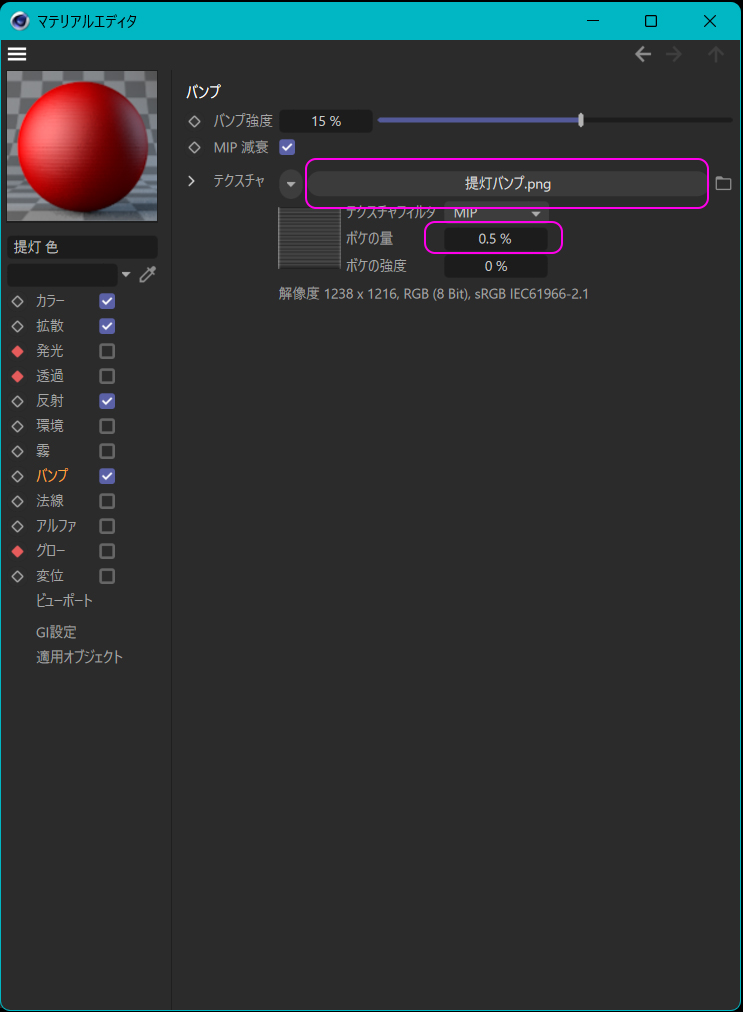
Task: Click the back arrow navigation icon
Action: coord(643,55)
